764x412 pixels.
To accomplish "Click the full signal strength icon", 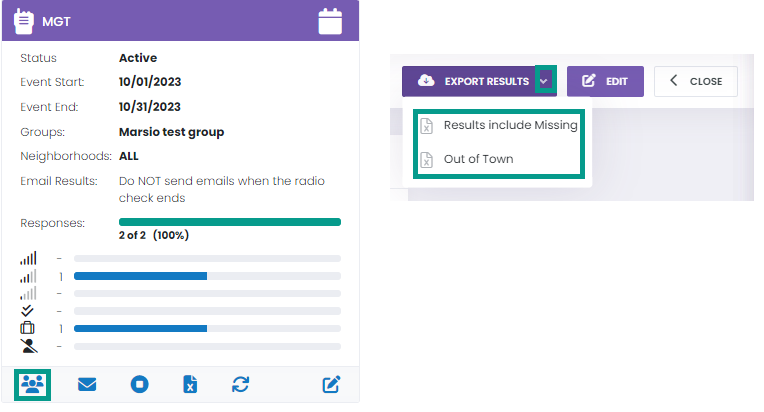I will (x=28, y=258).
